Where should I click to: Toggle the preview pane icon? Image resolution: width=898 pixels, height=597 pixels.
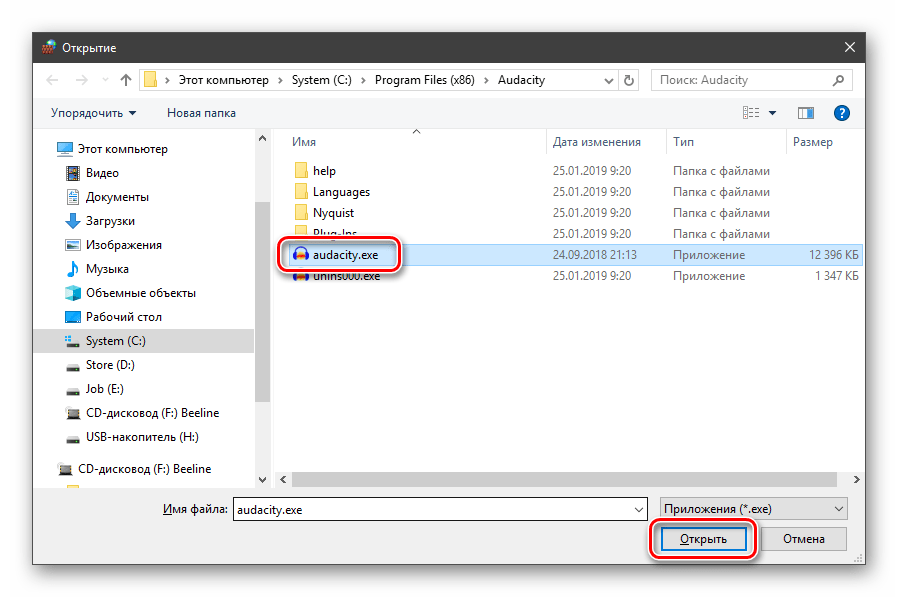[x=806, y=113]
